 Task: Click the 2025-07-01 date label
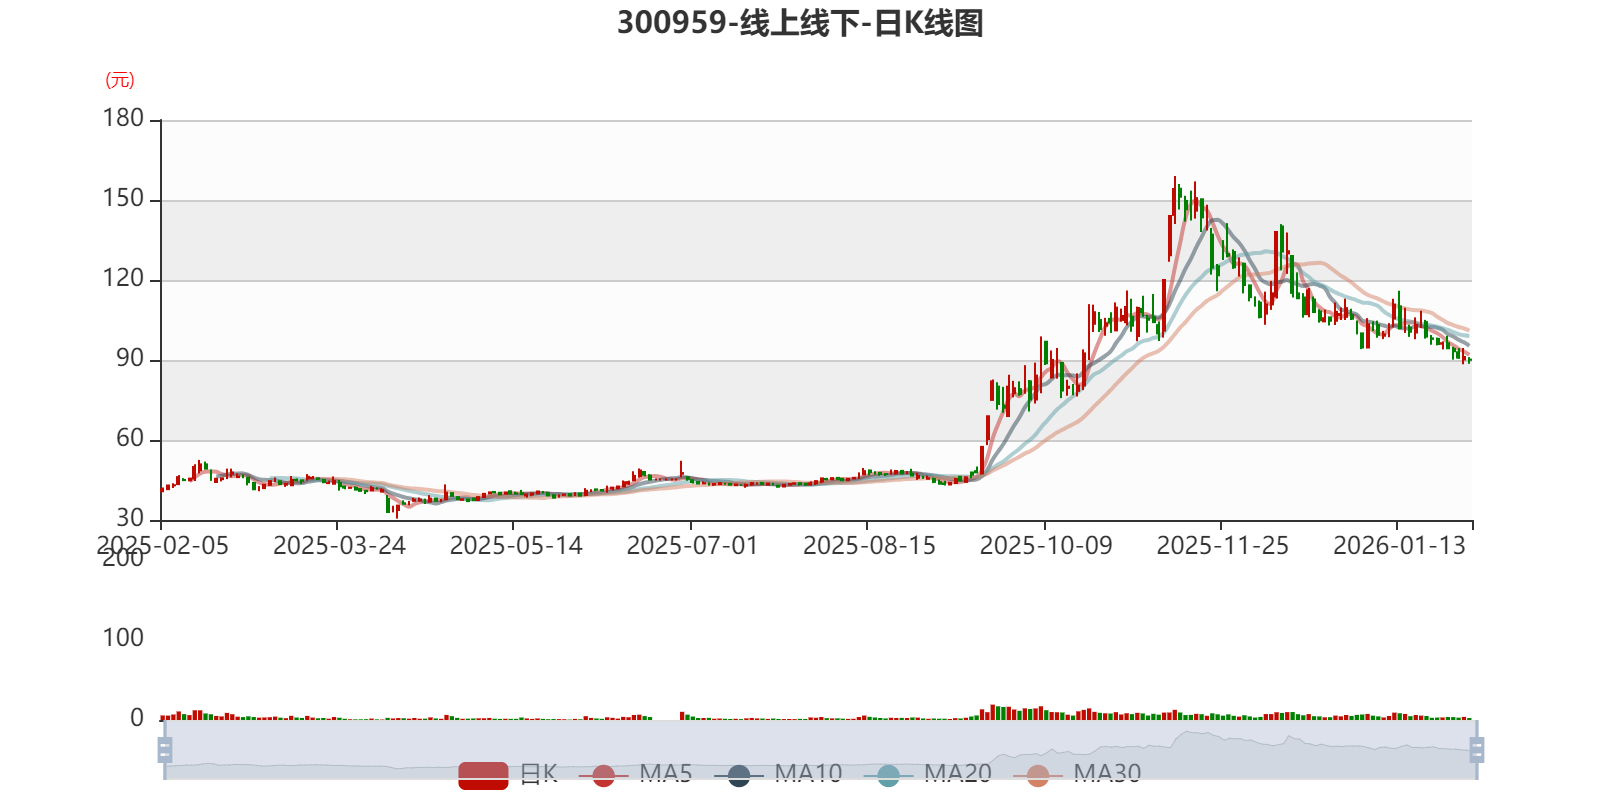692,546
